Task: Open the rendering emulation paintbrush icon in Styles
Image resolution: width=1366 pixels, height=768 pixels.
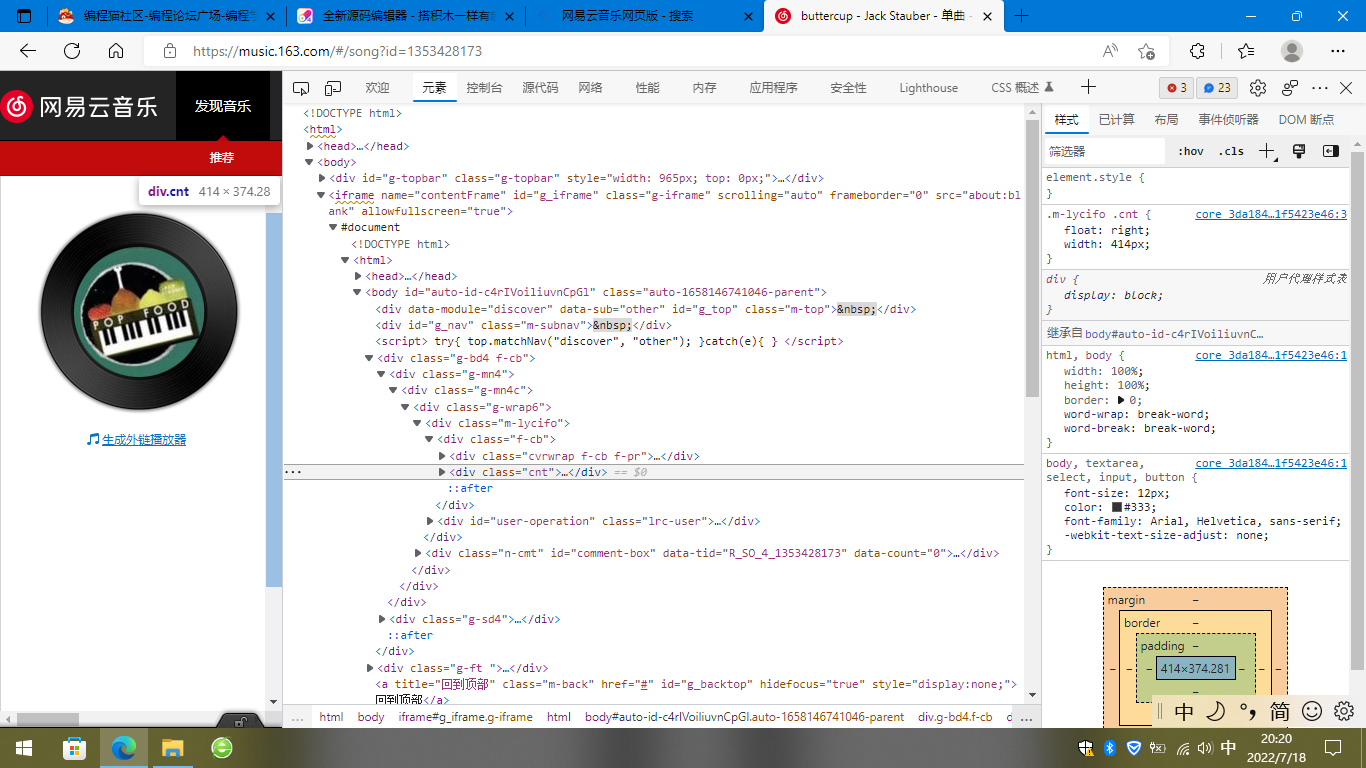Action: tap(1299, 151)
